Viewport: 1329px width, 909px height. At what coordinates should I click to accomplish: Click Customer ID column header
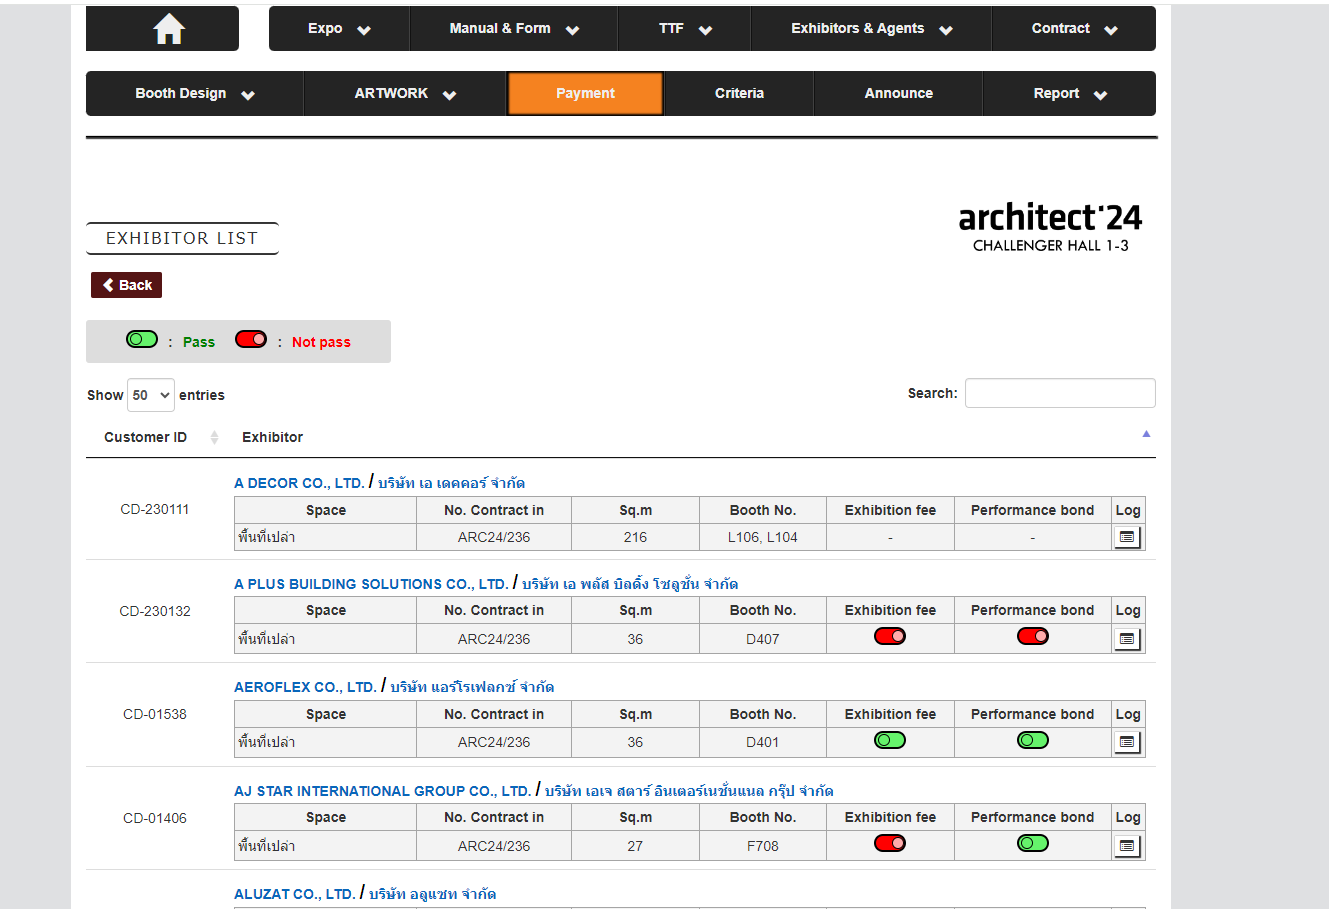145,437
